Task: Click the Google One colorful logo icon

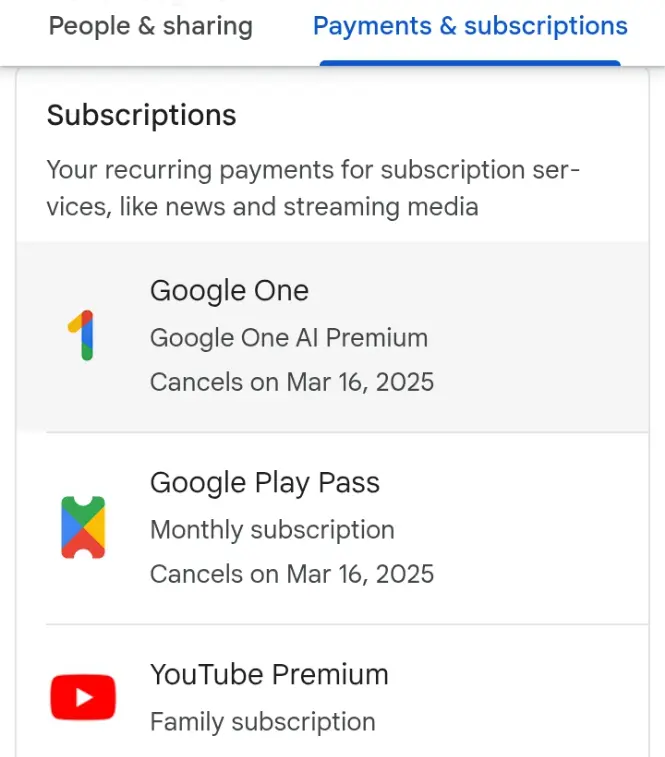Action: [82, 335]
